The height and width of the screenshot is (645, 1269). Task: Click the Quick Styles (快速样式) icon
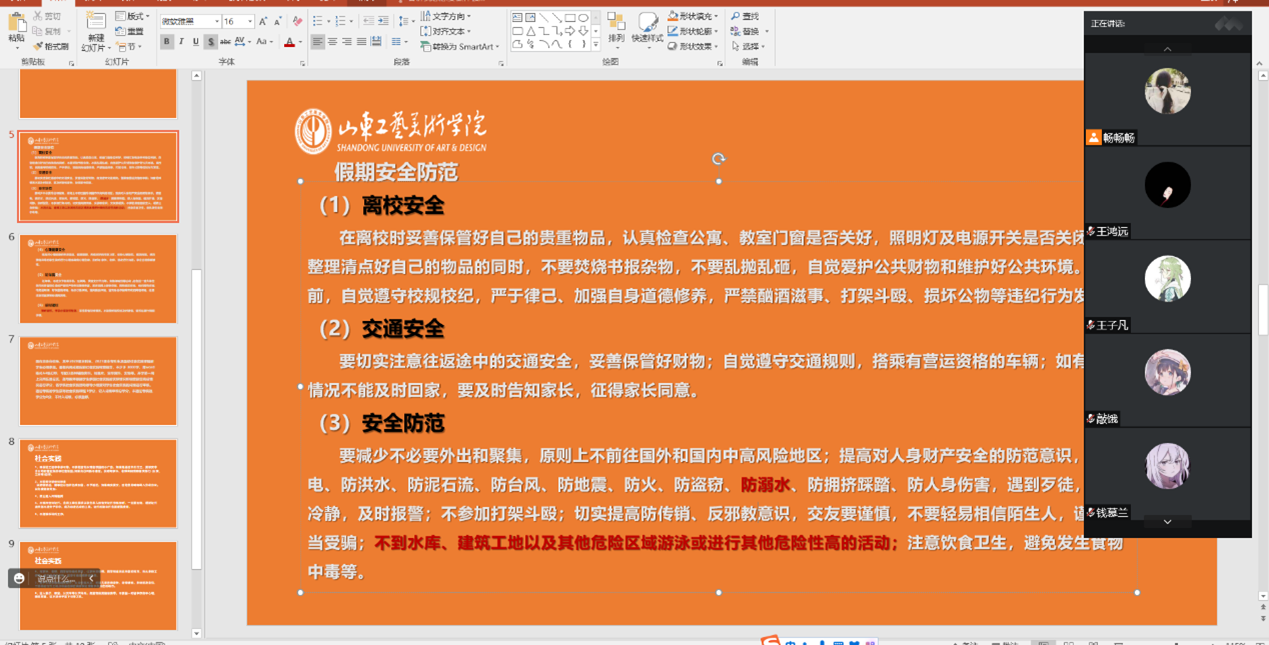coord(648,30)
